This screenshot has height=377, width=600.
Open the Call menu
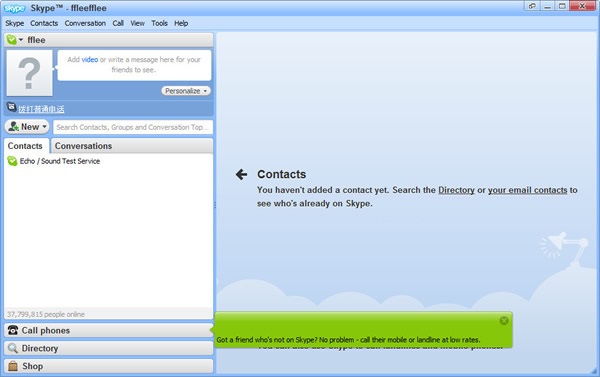(118, 23)
